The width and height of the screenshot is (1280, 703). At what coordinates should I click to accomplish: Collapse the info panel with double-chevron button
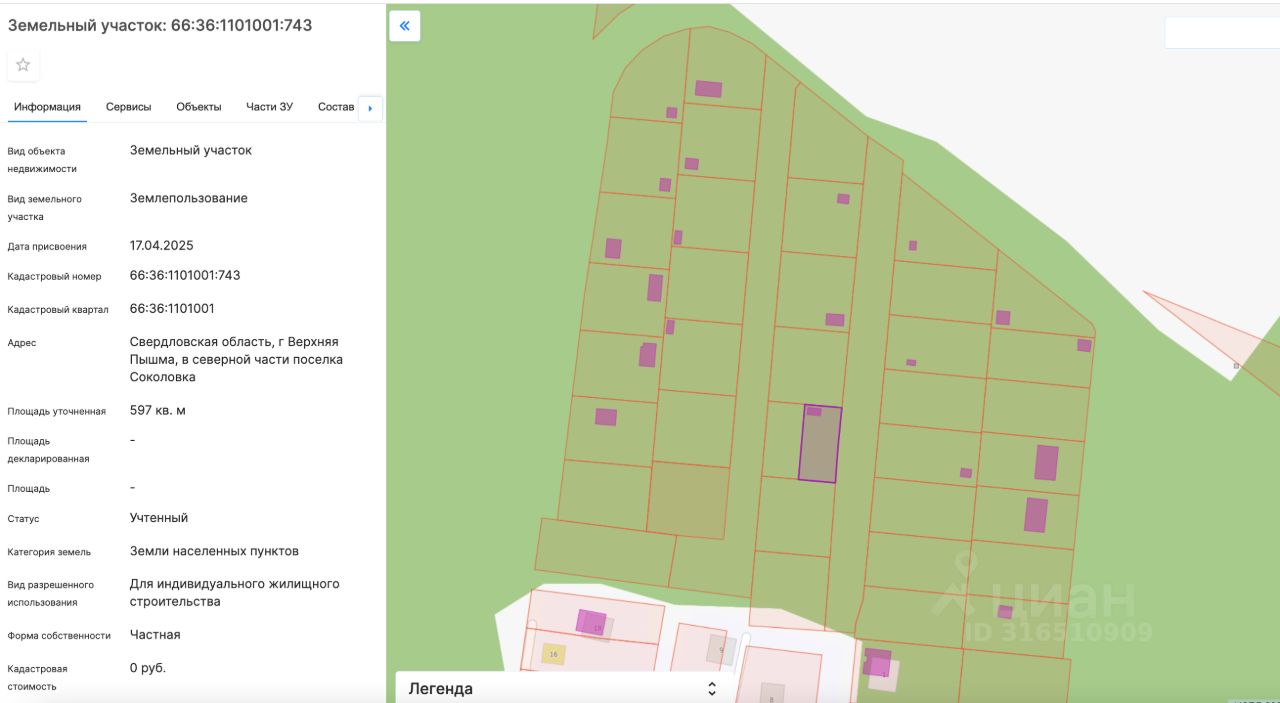click(x=405, y=26)
